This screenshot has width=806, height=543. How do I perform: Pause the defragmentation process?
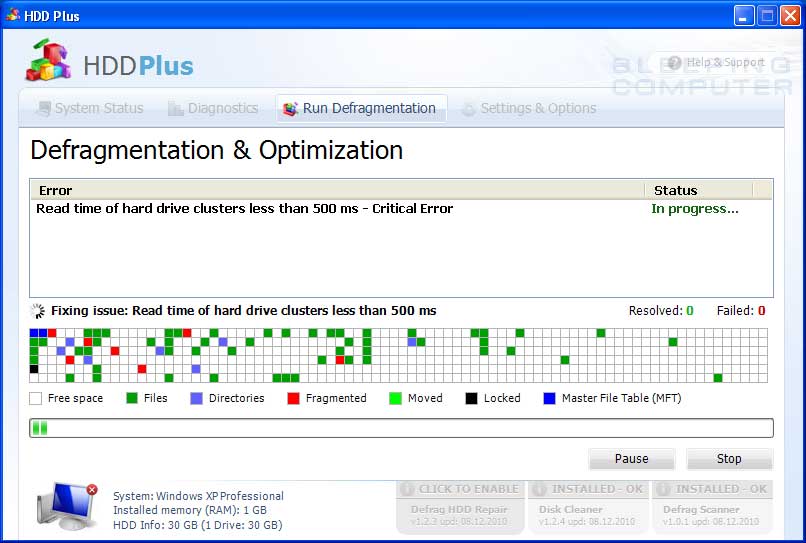tap(631, 459)
